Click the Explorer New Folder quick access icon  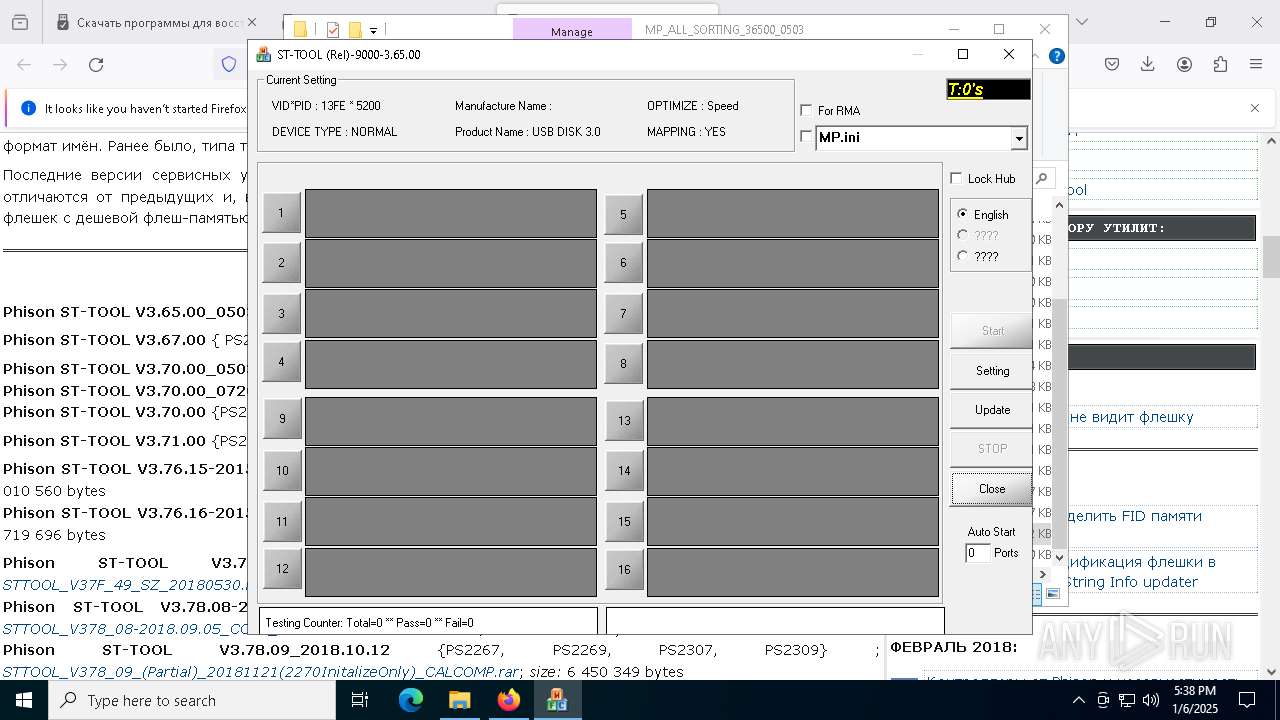tap(354, 30)
